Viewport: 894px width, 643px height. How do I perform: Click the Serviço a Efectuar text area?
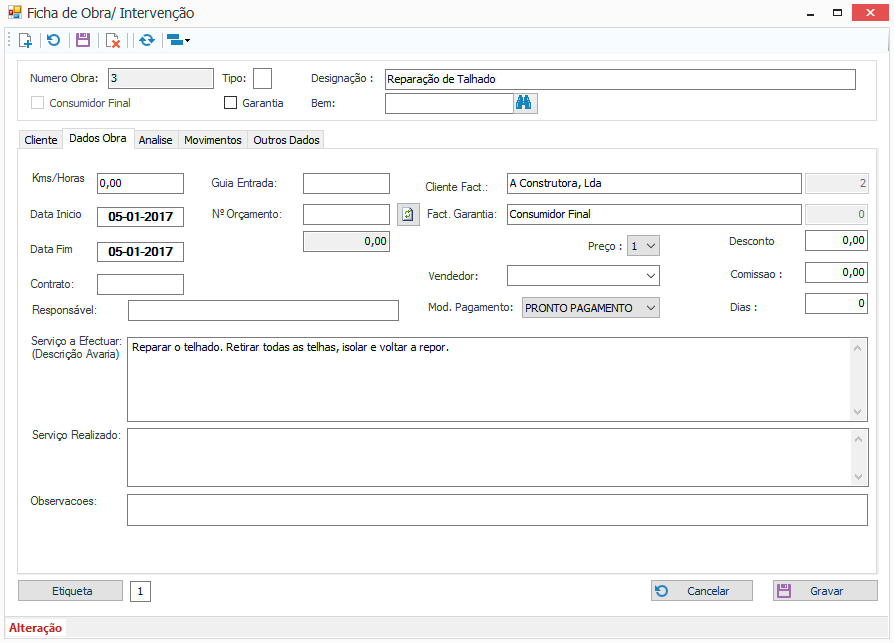click(497, 380)
